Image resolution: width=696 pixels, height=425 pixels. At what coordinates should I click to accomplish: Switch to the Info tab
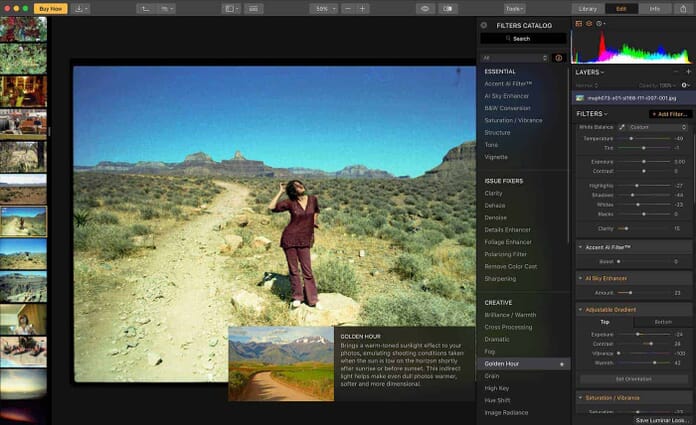655,8
